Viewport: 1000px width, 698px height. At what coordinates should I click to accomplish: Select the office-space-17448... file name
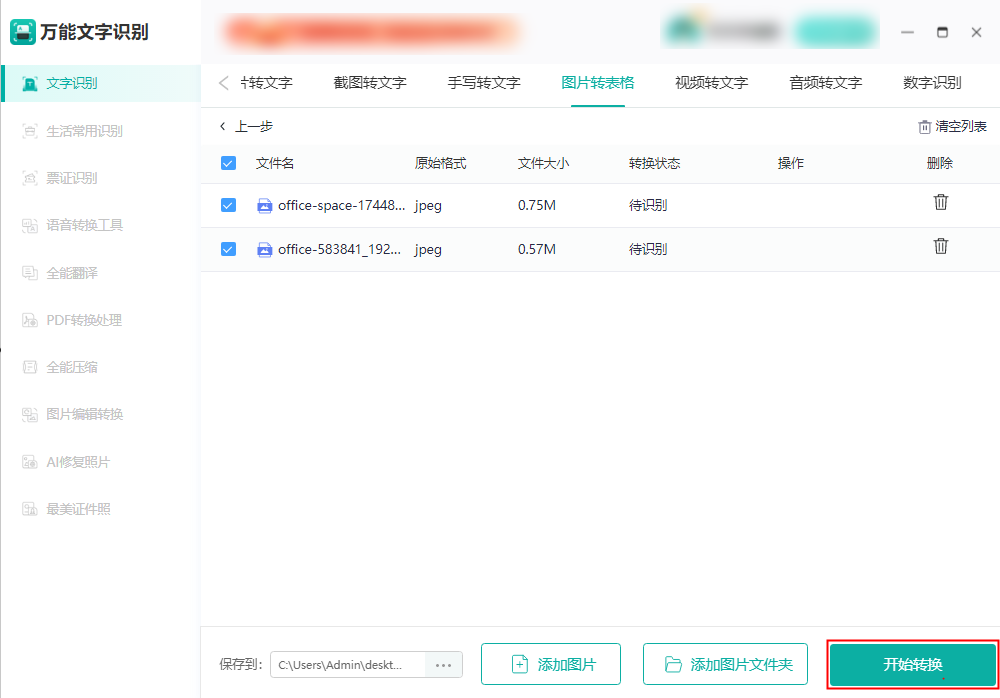(341, 205)
